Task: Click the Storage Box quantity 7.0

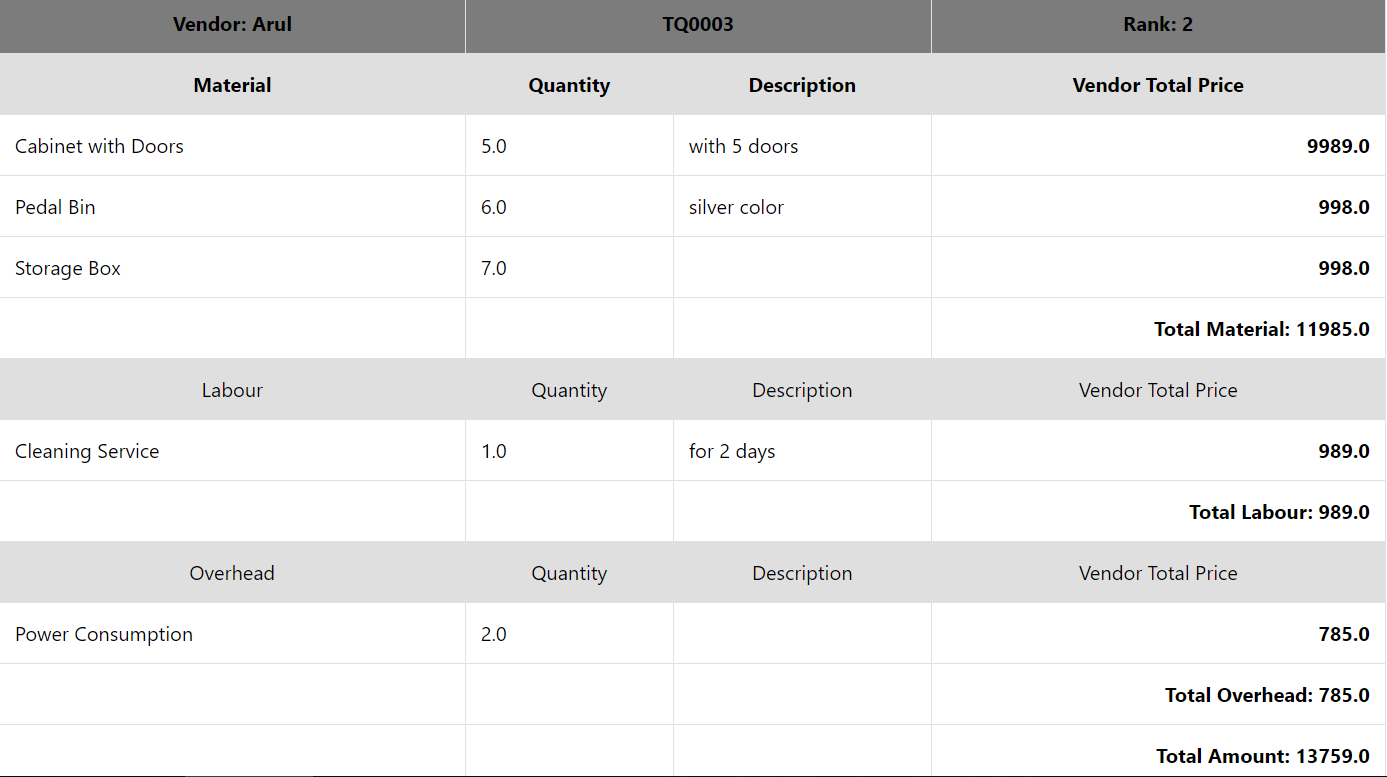Action: tap(494, 269)
